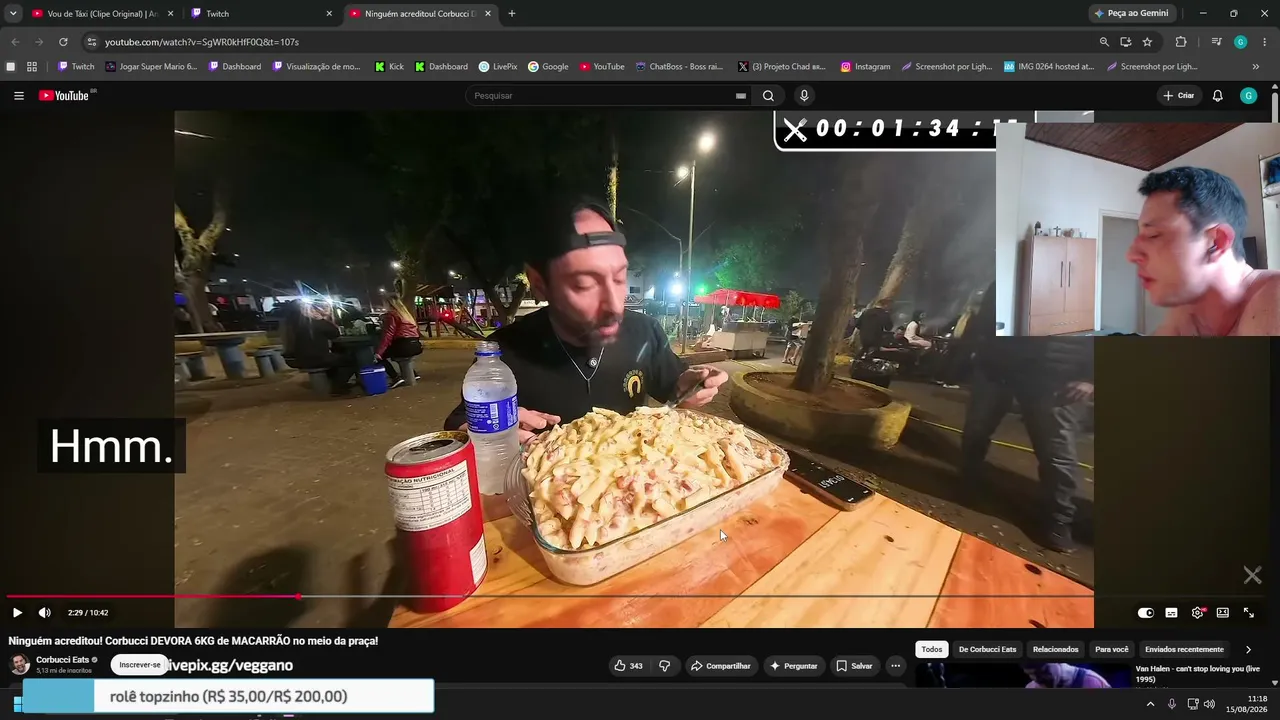Go back to the previous page
This screenshot has height=720, width=1280.
[15, 42]
